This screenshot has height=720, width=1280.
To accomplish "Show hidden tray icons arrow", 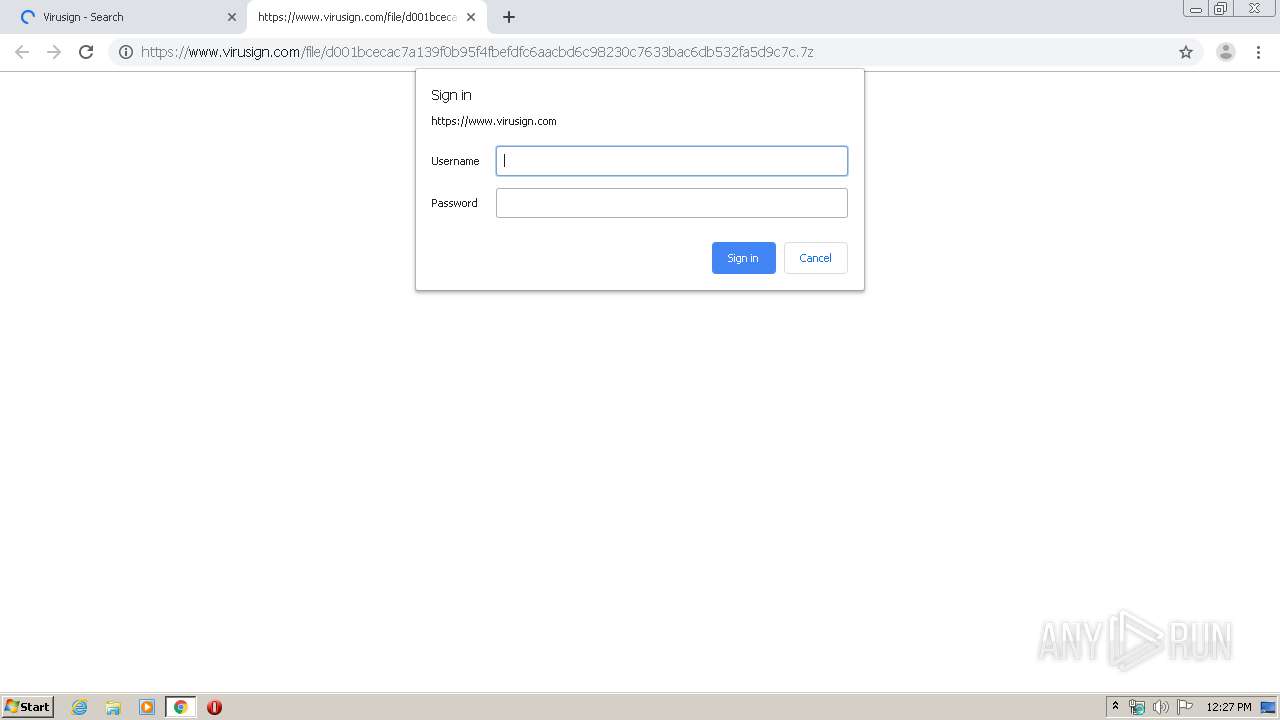I will point(1116,707).
